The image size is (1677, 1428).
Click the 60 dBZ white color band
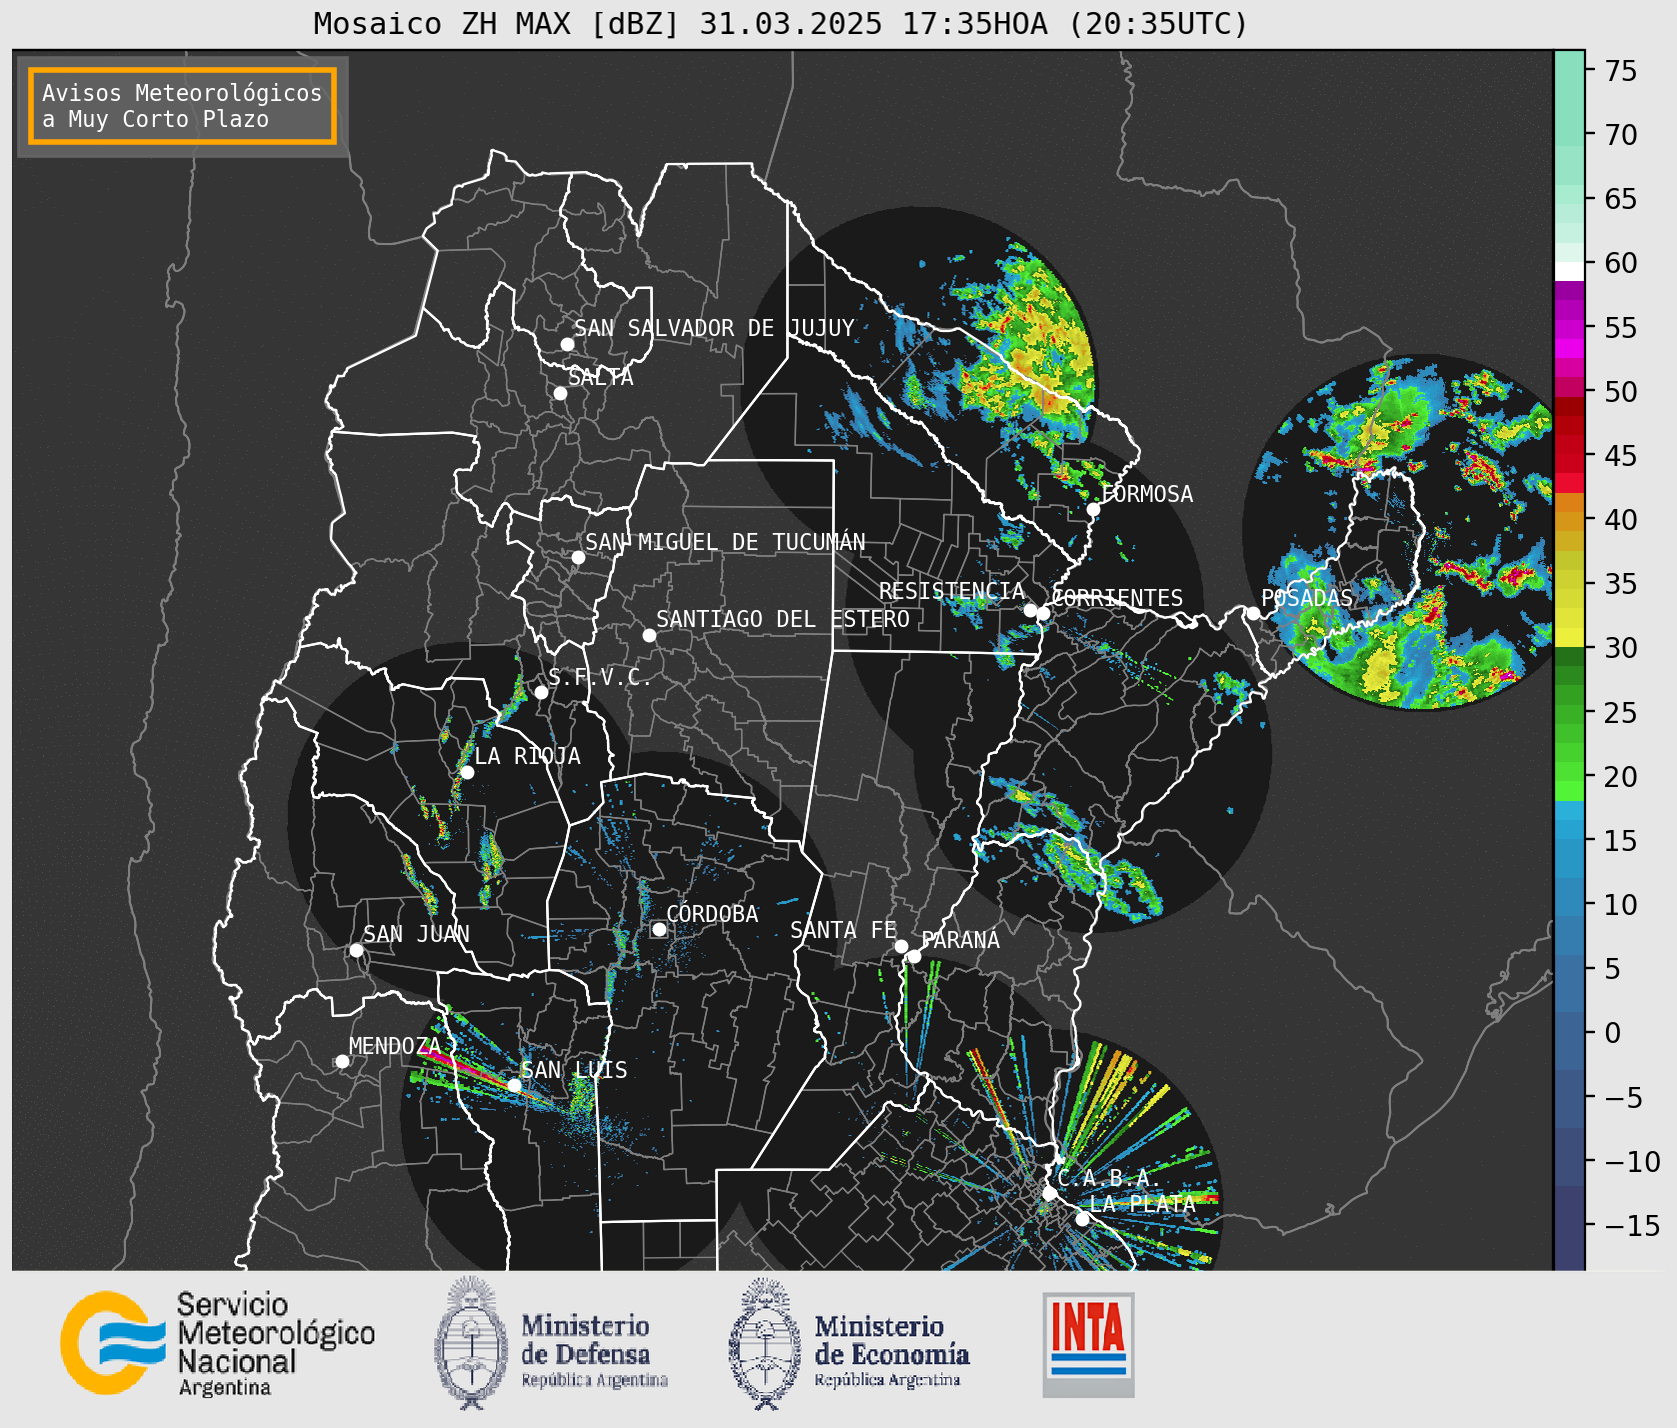(x=1569, y=271)
